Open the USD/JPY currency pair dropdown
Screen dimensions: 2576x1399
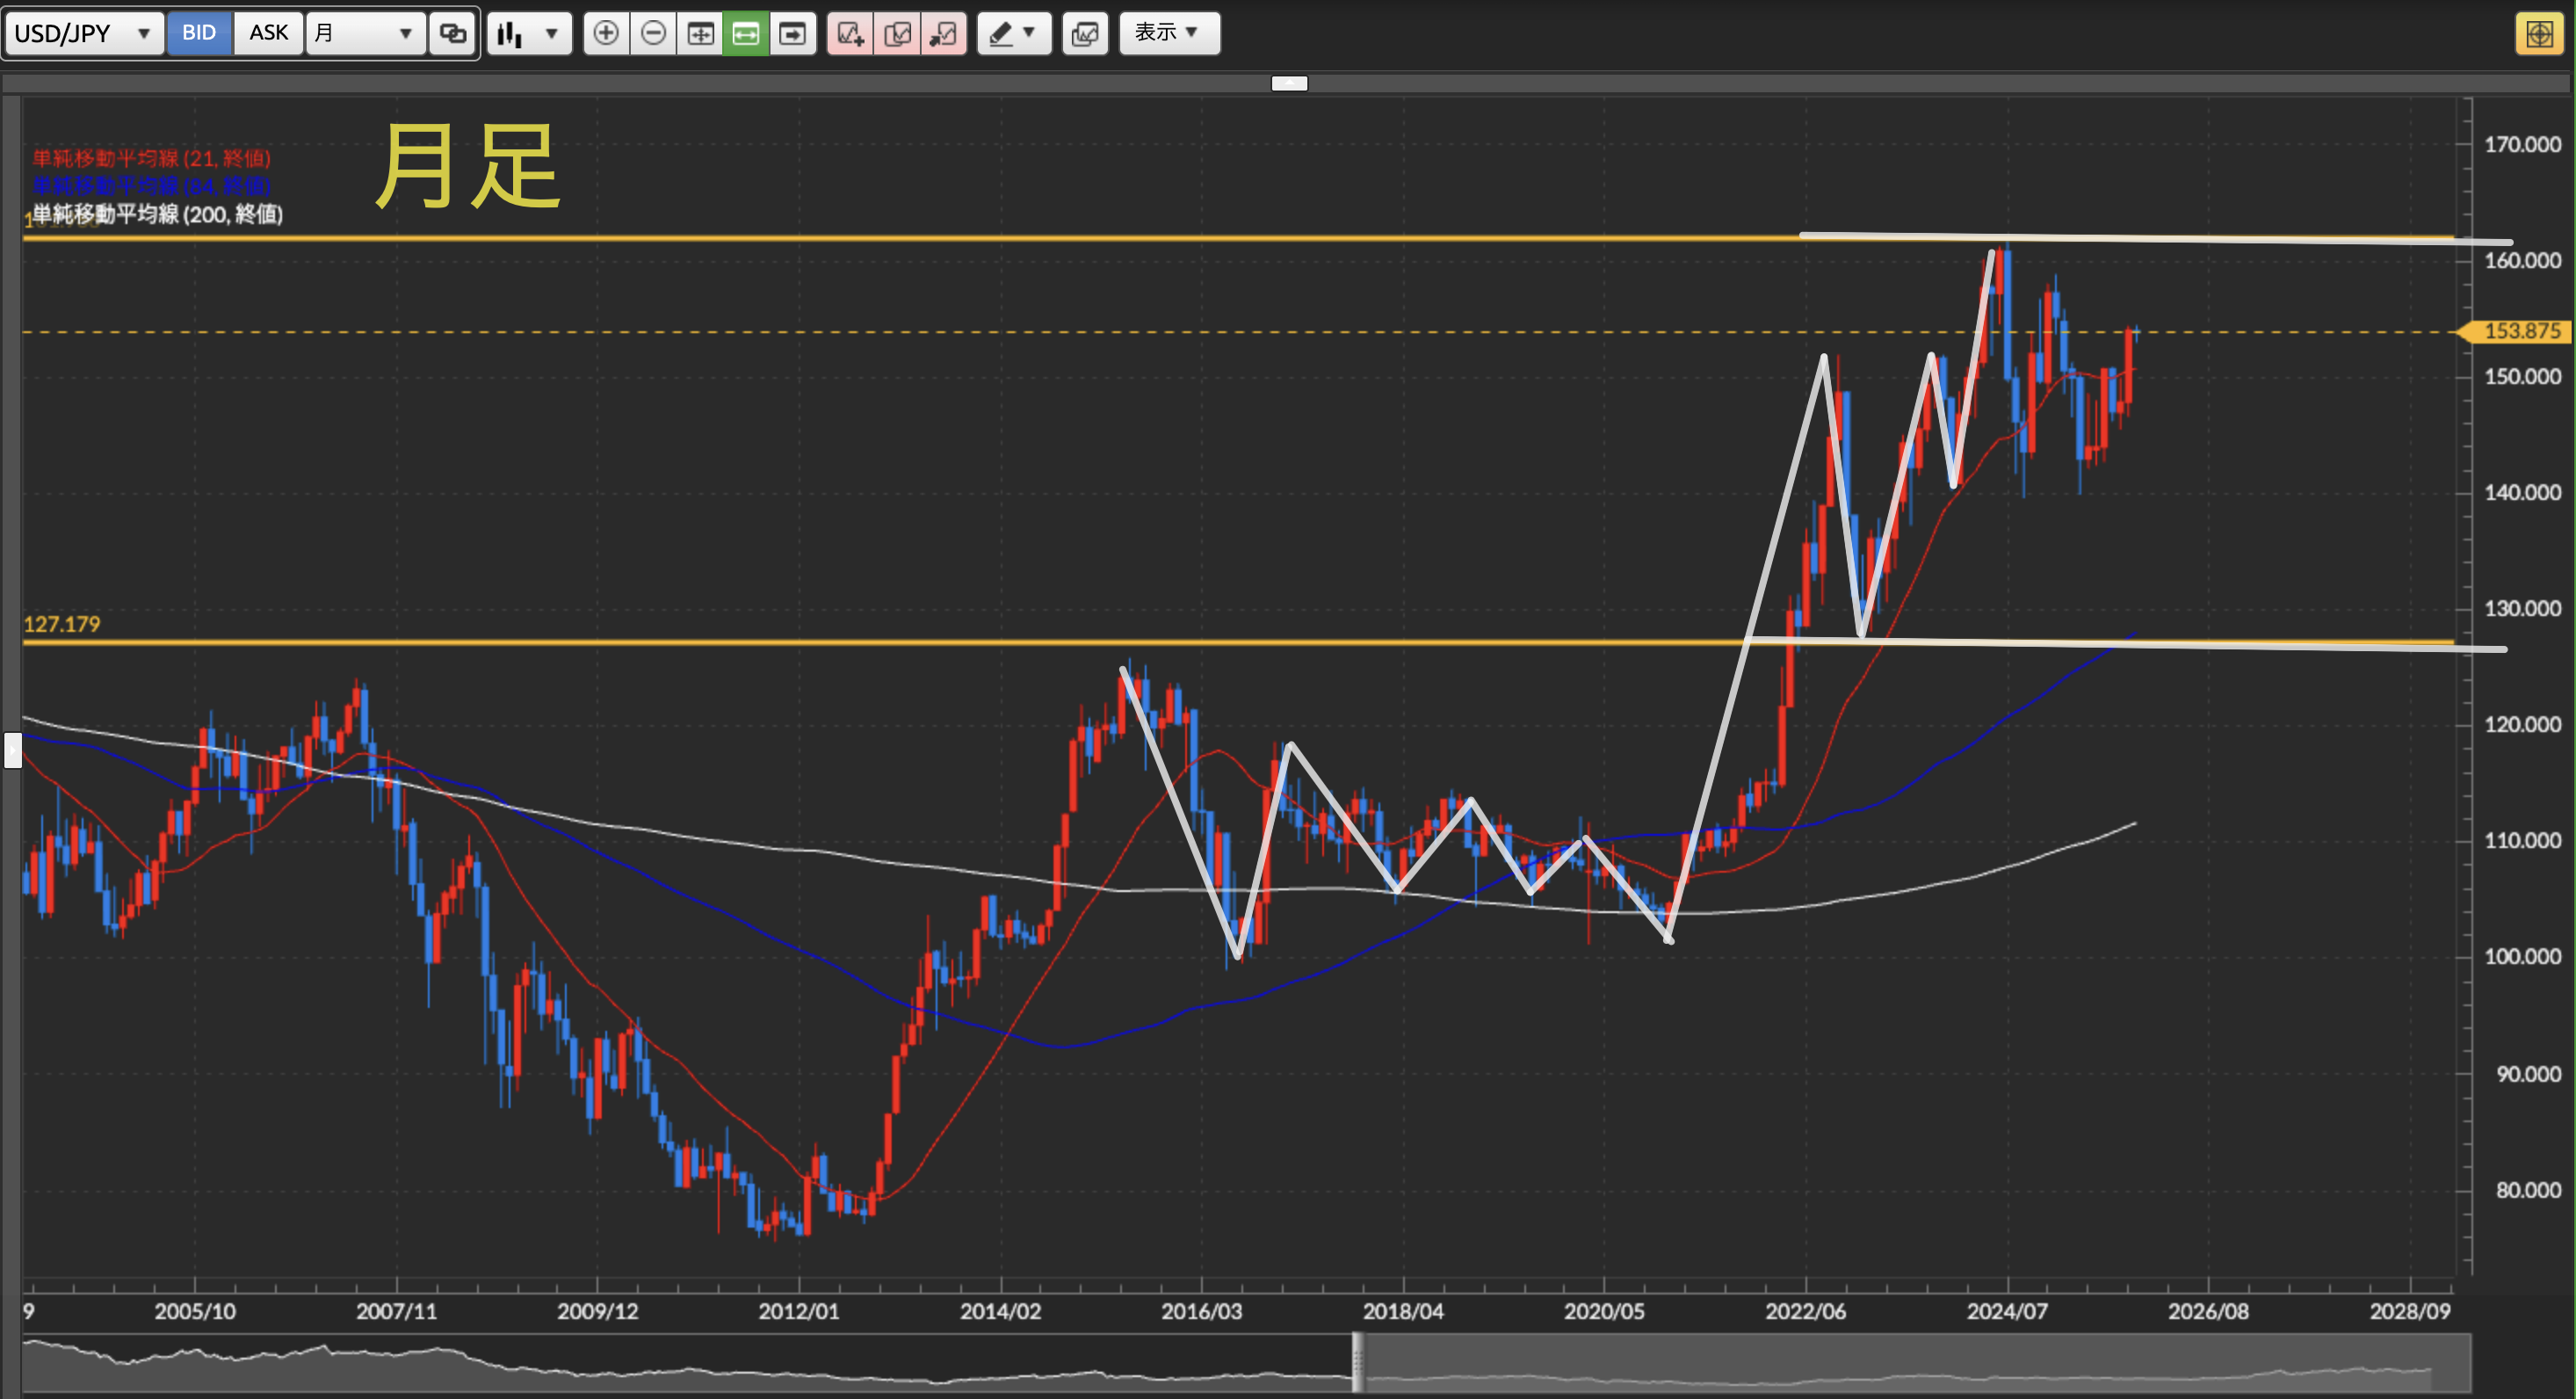tap(83, 34)
